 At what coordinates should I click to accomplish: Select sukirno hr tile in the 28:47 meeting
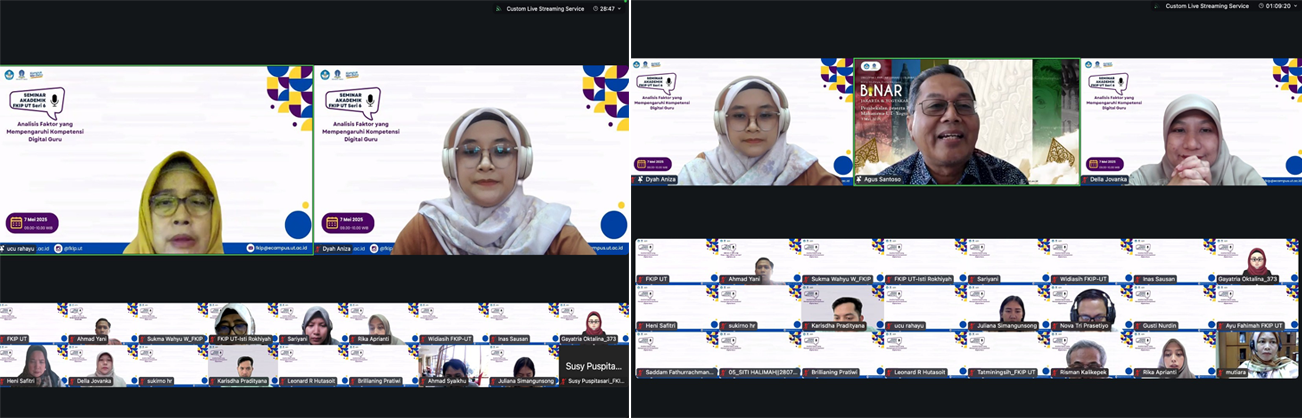pos(173,366)
